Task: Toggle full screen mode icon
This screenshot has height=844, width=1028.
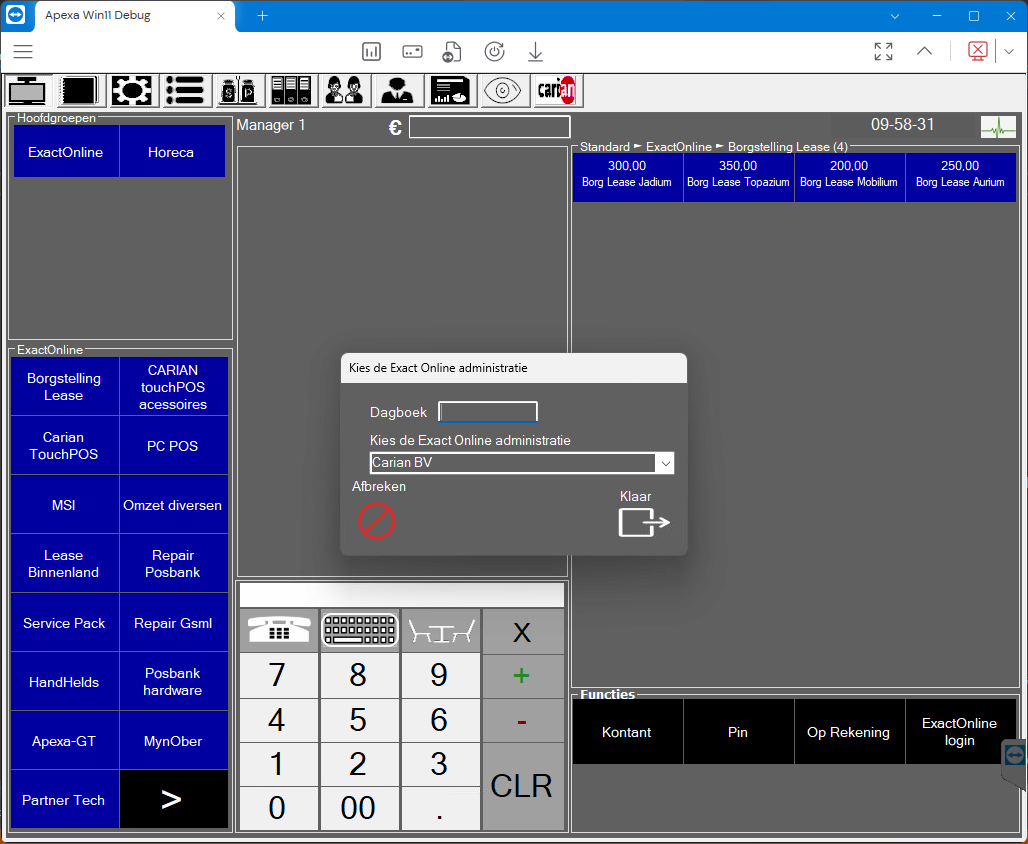Action: 883,51
